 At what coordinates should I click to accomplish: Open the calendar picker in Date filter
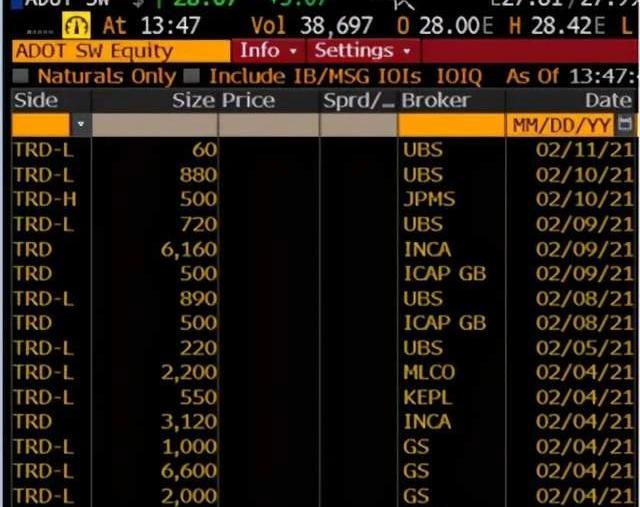(x=626, y=125)
